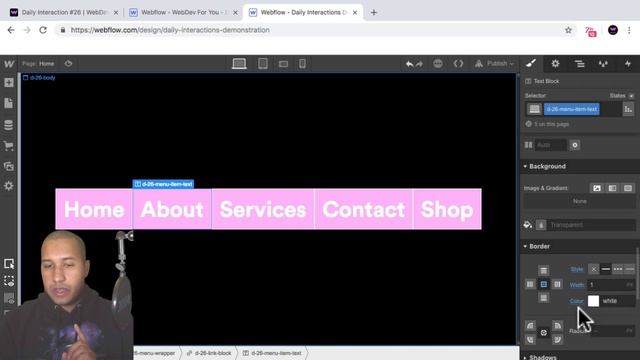Select the right border side
Image resolution: width=640 pixels, height=360 pixels.
click(557, 284)
